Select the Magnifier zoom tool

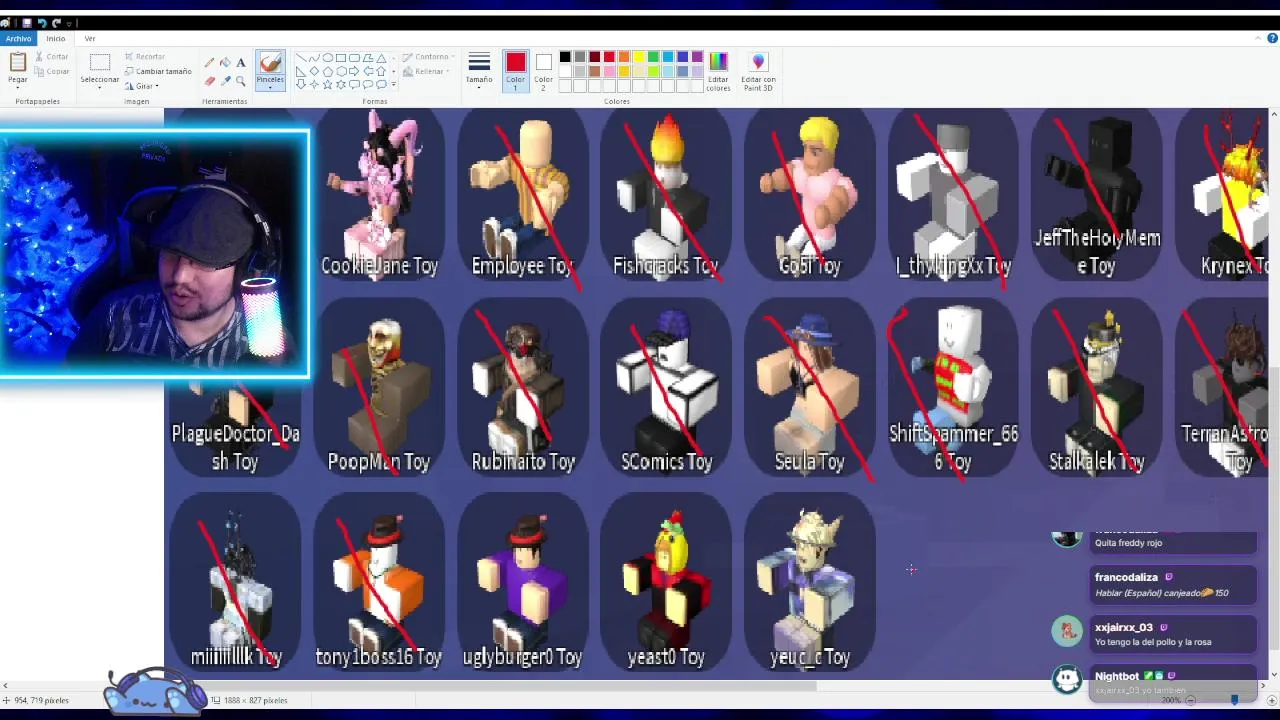(x=241, y=81)
